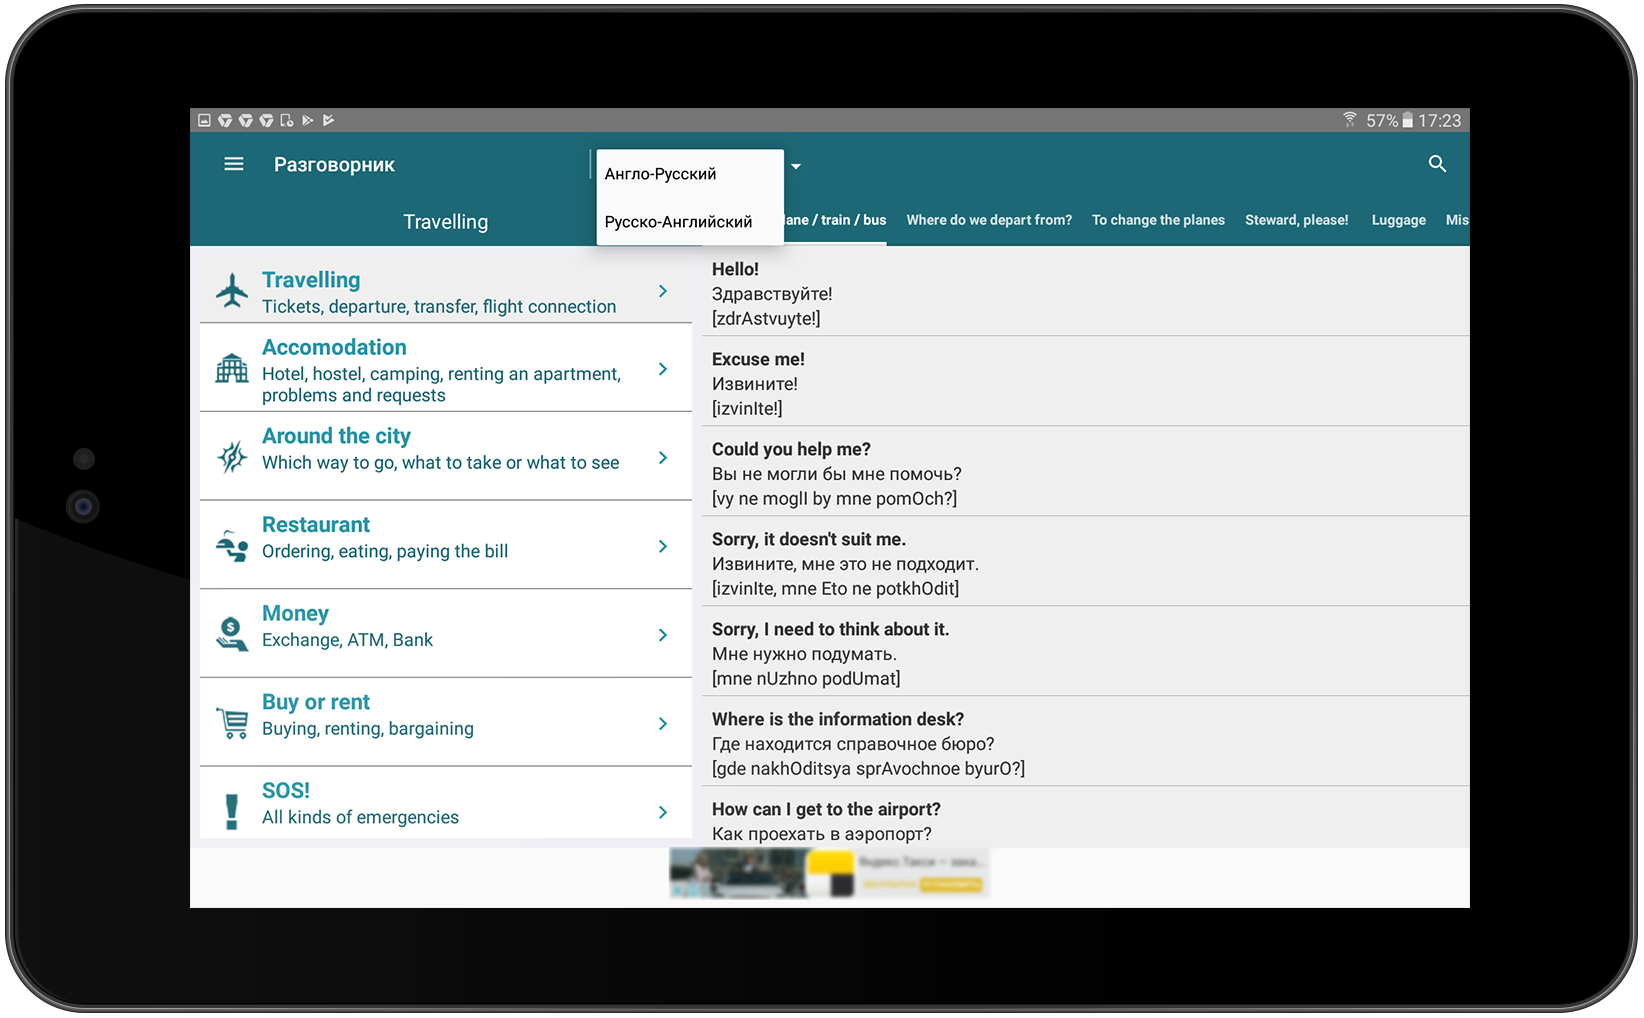Click the SOS exclamation mark icon
Image resolution: width=1644 pixels, height=1018 pixels.
coord(232,811)
